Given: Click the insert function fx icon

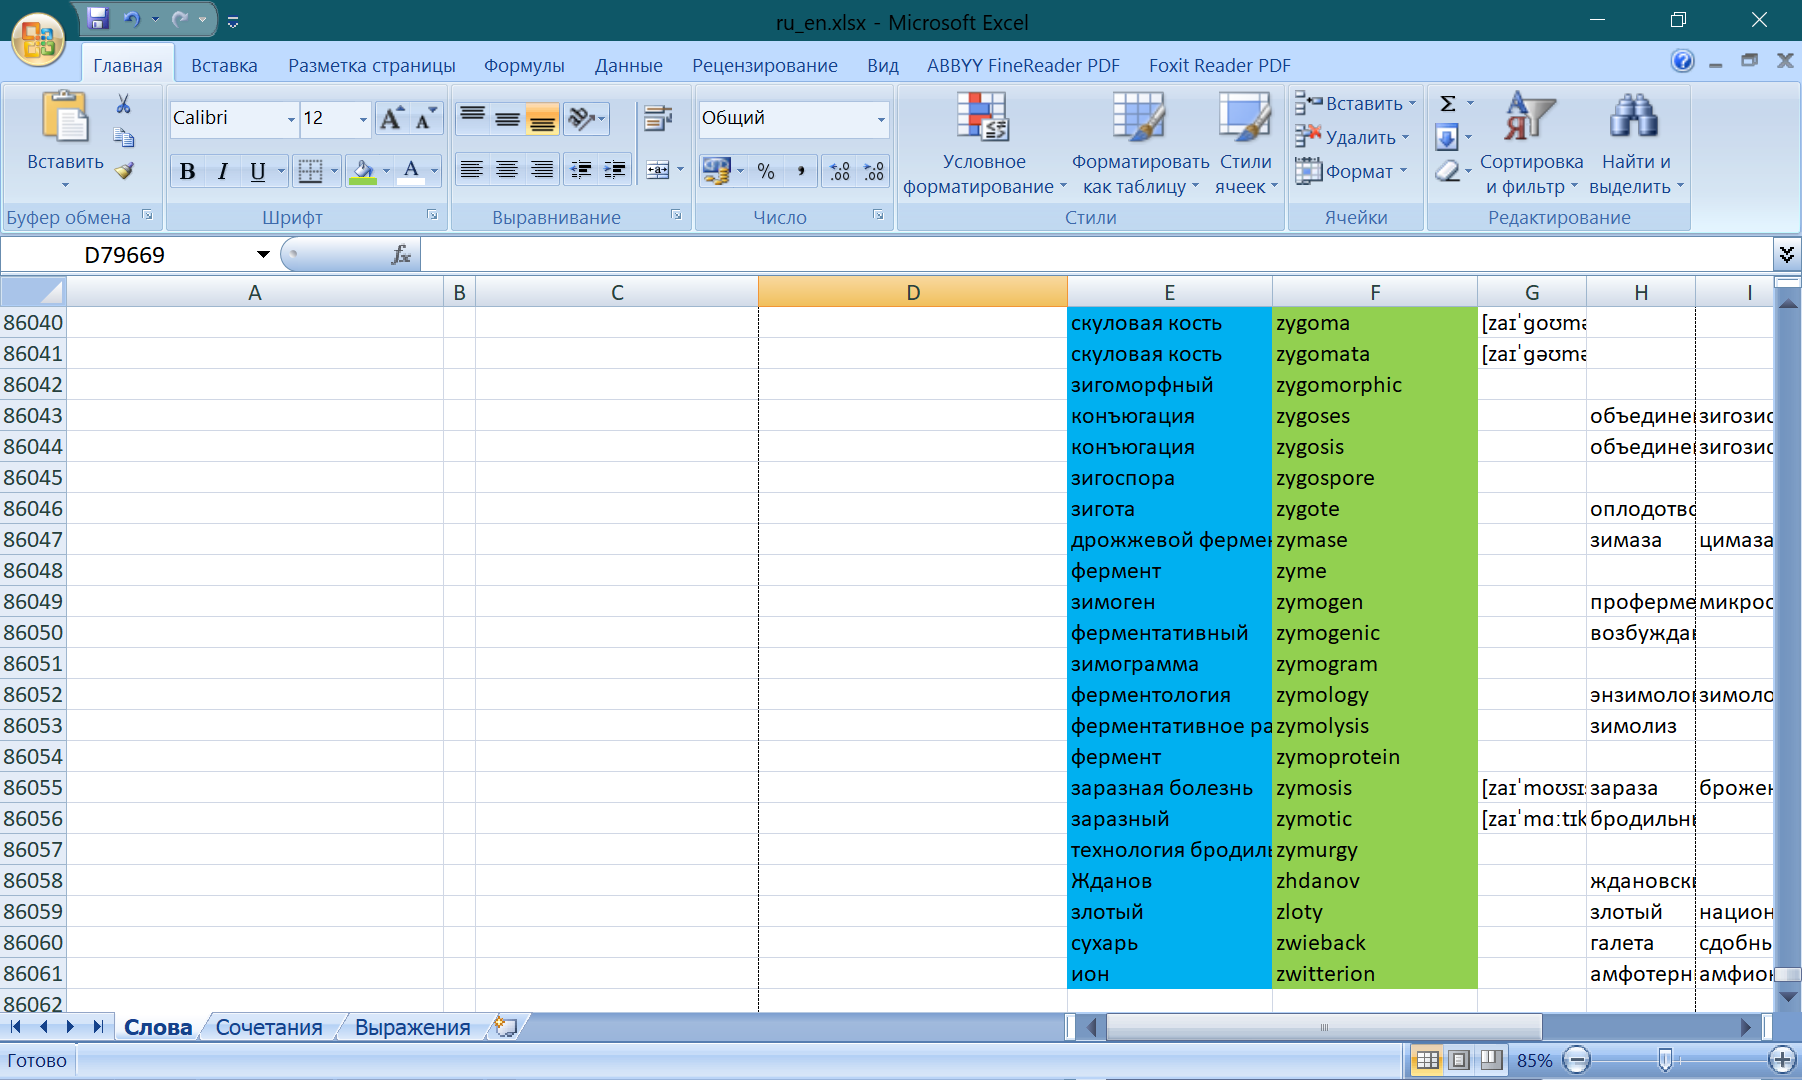Looking at the screenshot, I should (x=401, y=255).
